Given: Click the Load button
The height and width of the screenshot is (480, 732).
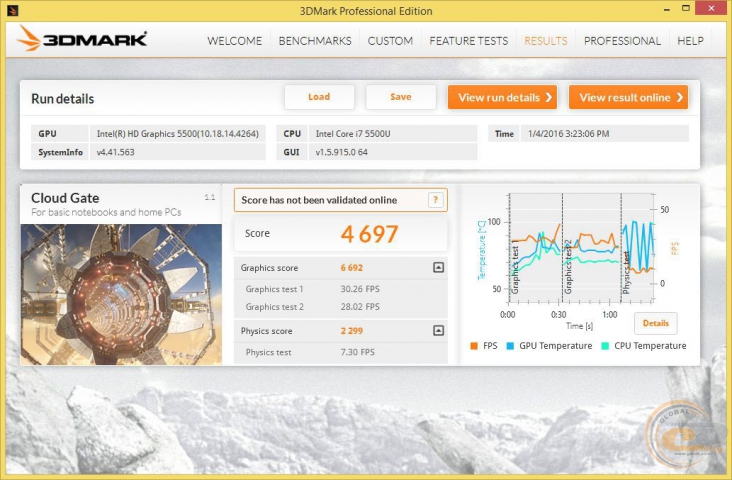Looking at the screenshot, I should 319,97.
